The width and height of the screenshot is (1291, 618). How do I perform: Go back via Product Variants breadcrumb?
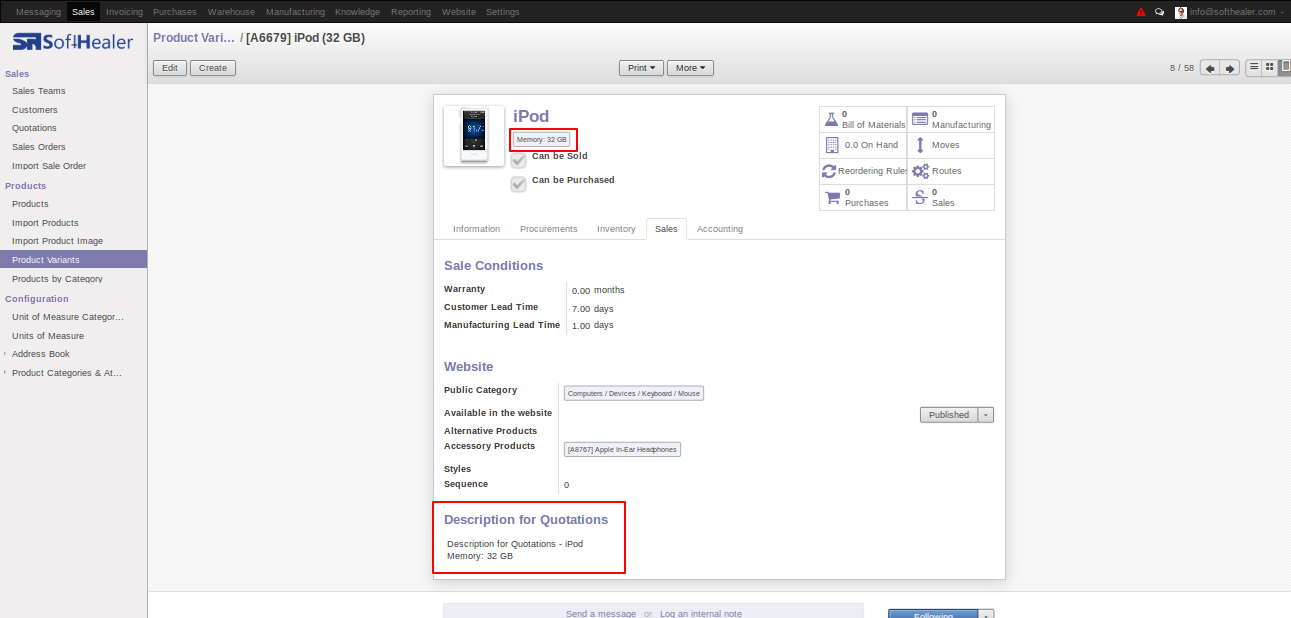point(194,38)
